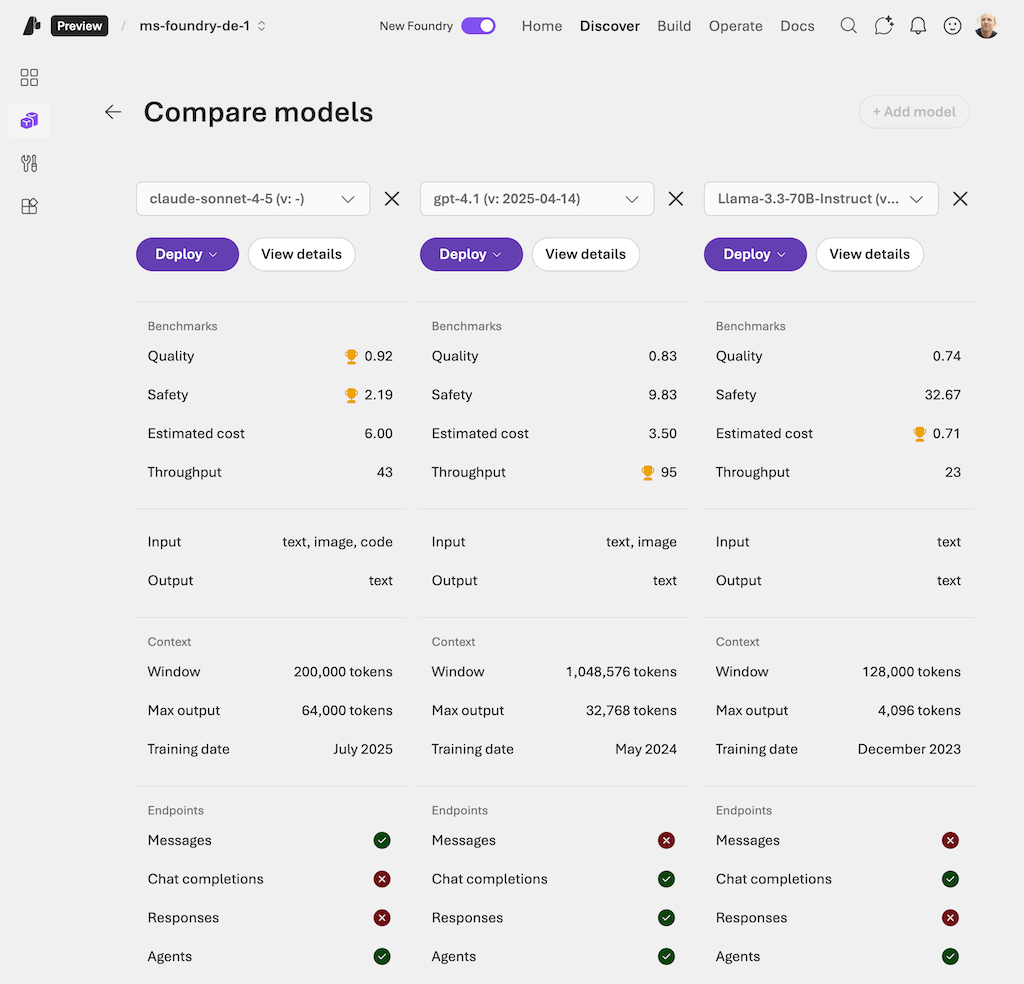Viewport: 1024px width, 984px height.
Task: Go to the Build tab
Action: 674,26
